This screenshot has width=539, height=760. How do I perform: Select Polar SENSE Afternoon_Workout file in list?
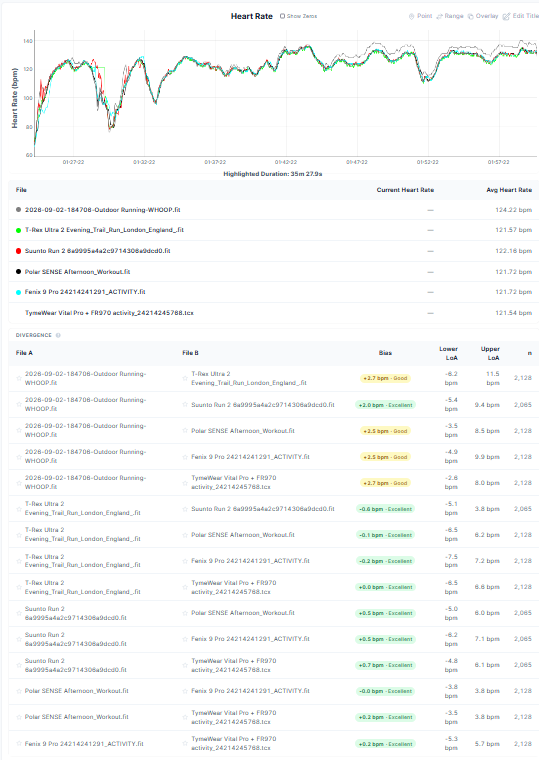(78, 271)
